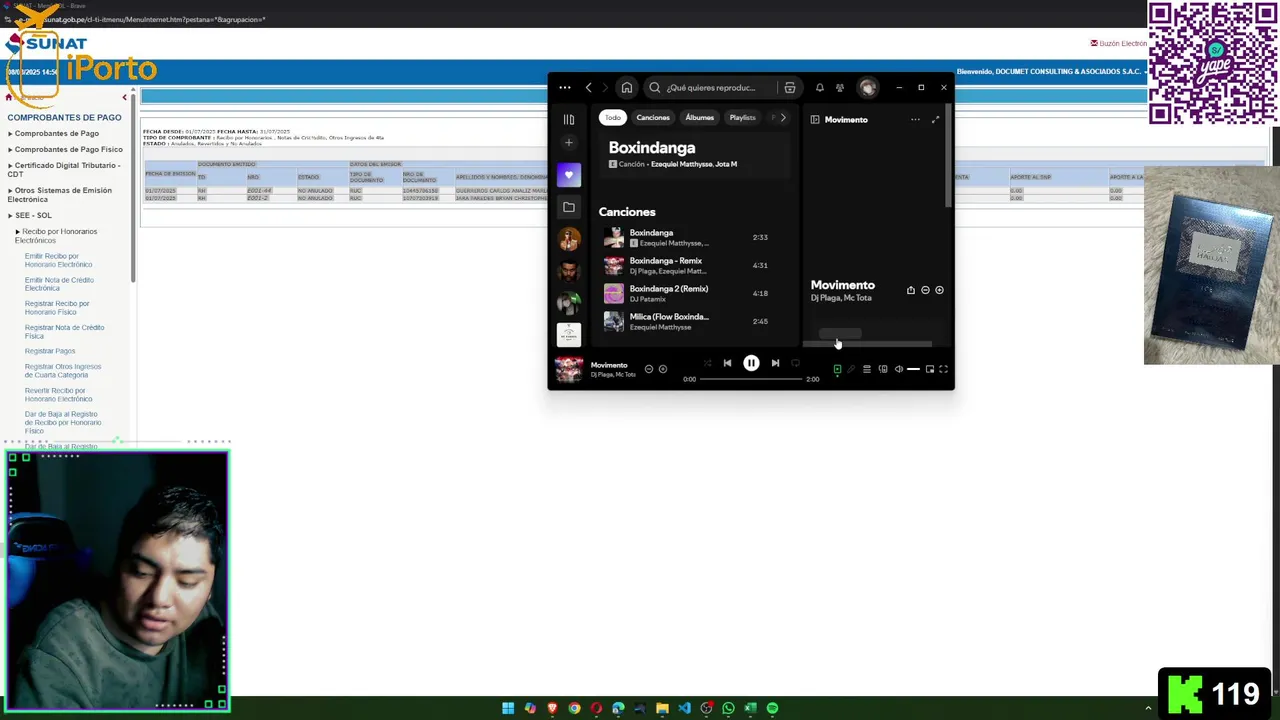Open Friend Activity icon
The height and width of the screenshot is (720, 1280).
pos(840,88)
